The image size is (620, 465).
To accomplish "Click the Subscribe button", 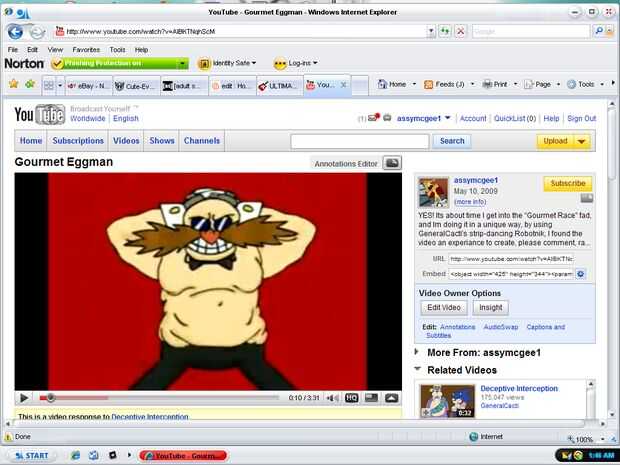I will [568, 183].
